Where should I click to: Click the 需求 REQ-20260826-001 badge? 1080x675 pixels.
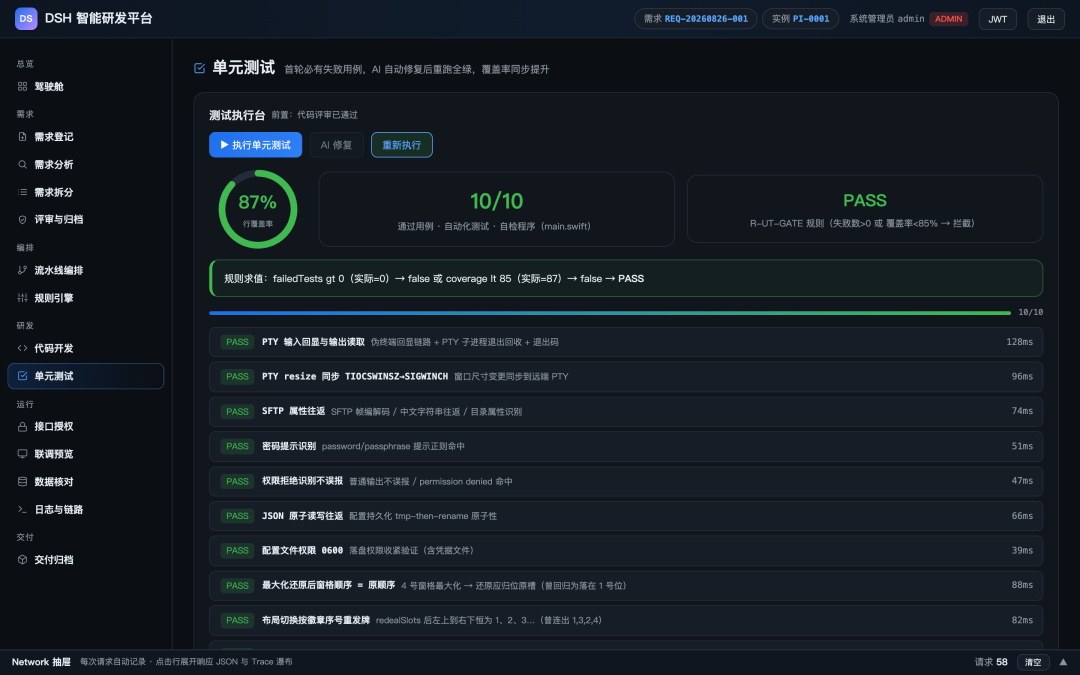[696, 19]
